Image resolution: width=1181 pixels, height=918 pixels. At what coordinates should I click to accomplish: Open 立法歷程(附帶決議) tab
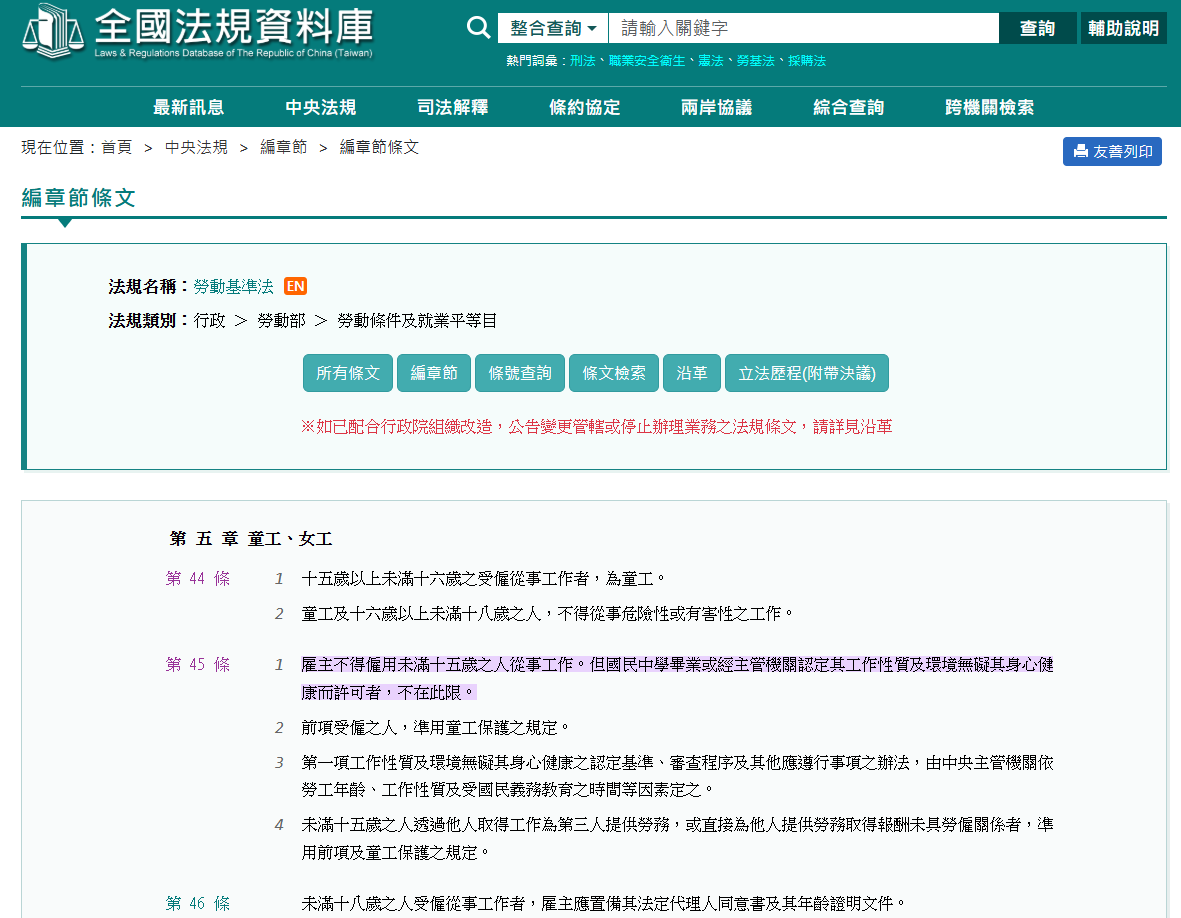point(806,373)
